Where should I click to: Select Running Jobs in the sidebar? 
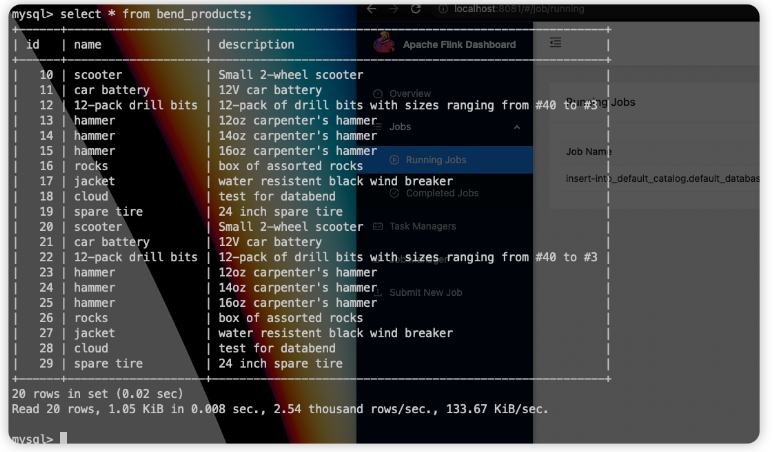click(445, 160)
